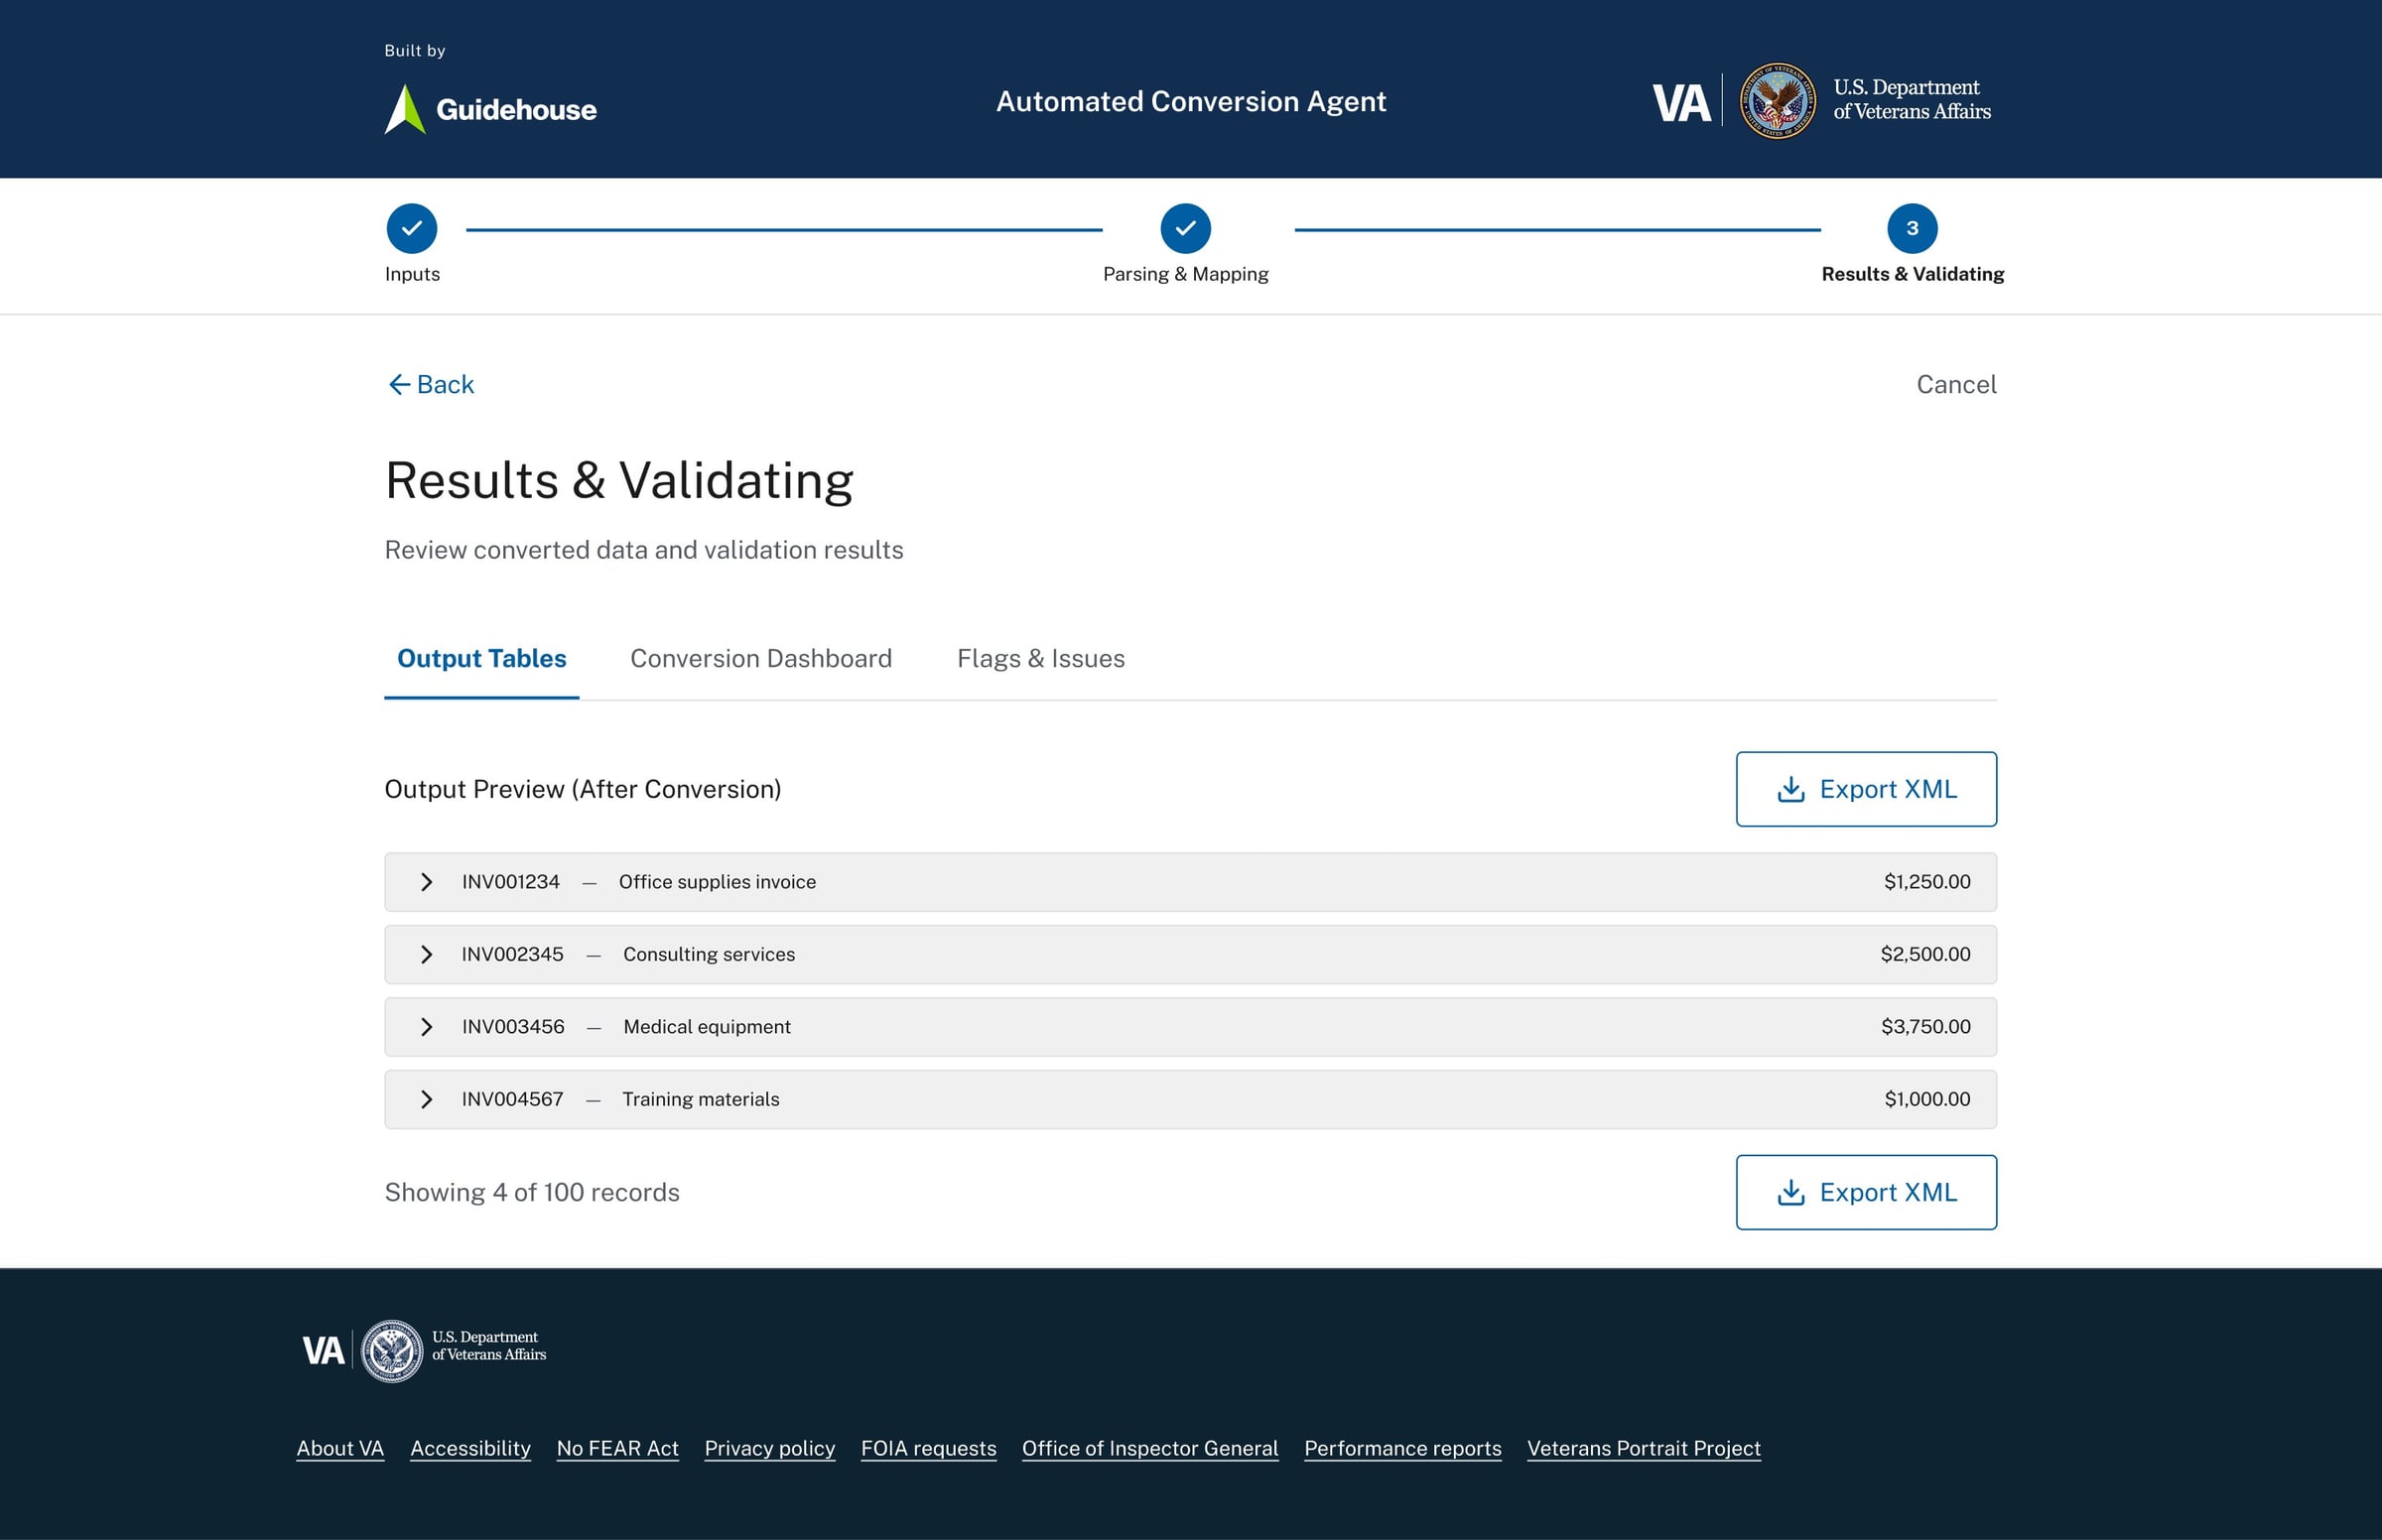Click the Inputs step checkmark circle
Viewport: 2382px width, 1540px height.
(411, 228)
